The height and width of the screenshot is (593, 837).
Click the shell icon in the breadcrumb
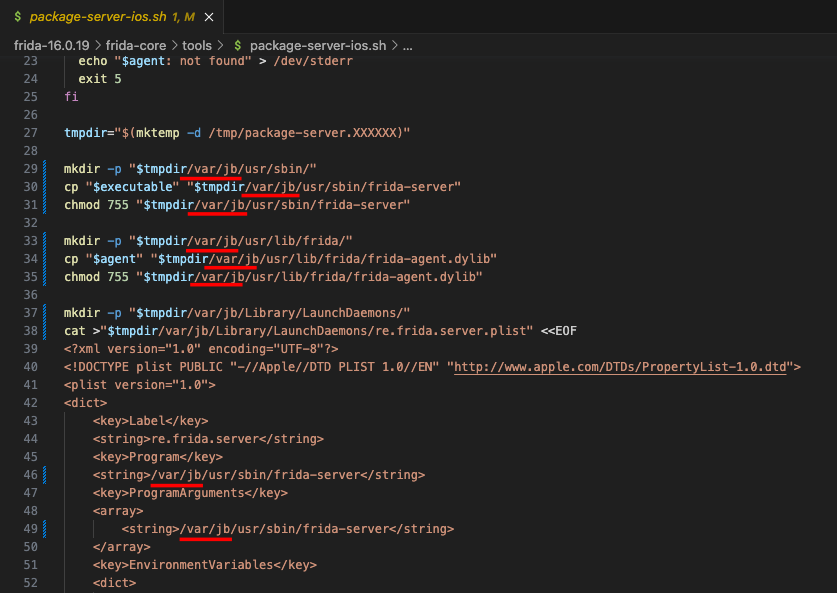238,46
